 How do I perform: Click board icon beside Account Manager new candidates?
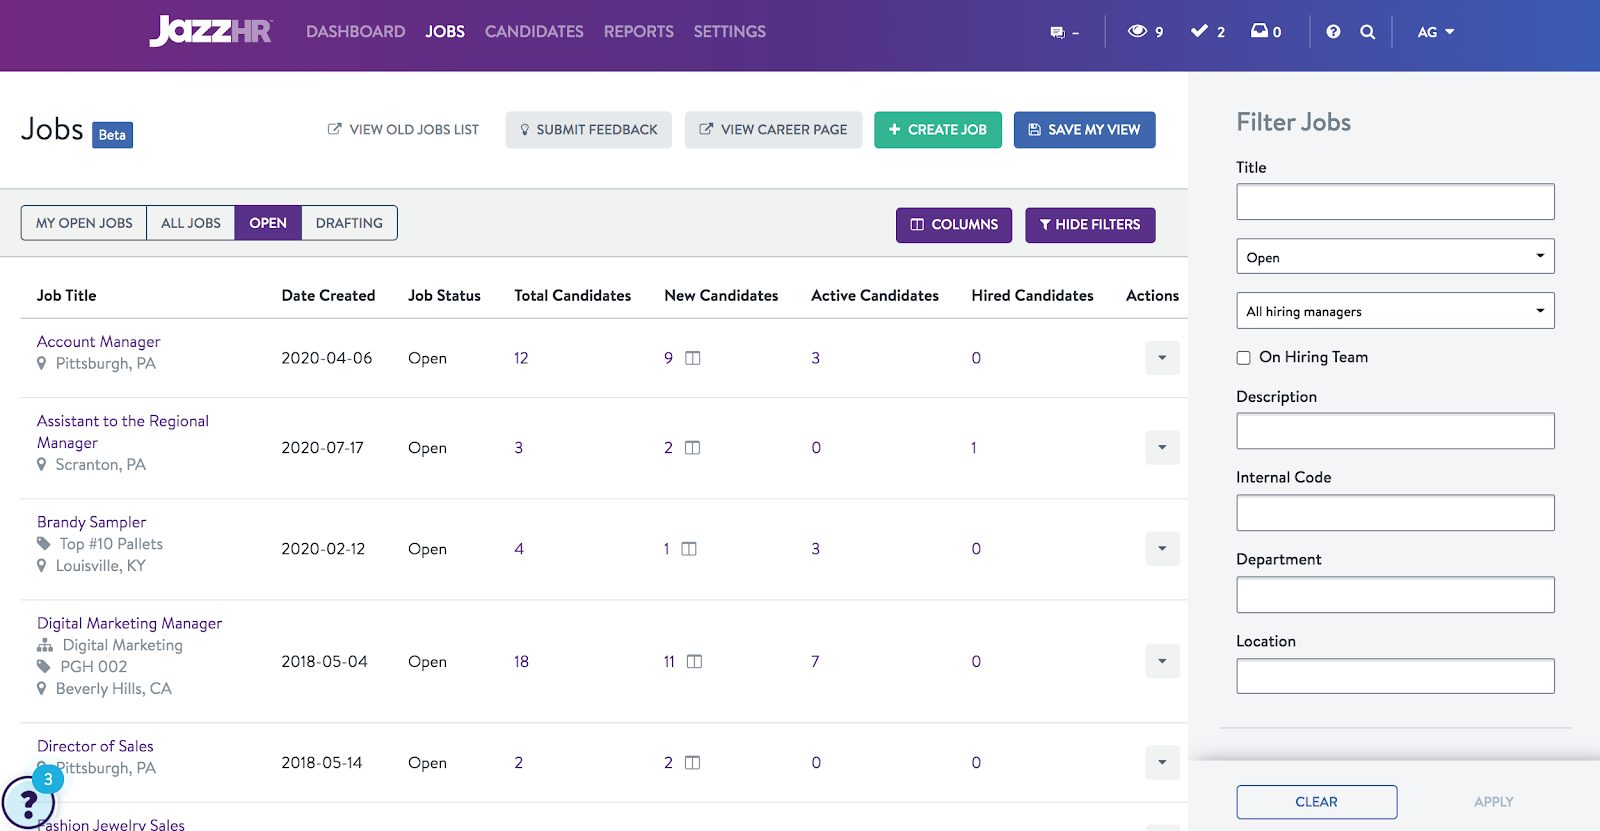pos(693,358)
